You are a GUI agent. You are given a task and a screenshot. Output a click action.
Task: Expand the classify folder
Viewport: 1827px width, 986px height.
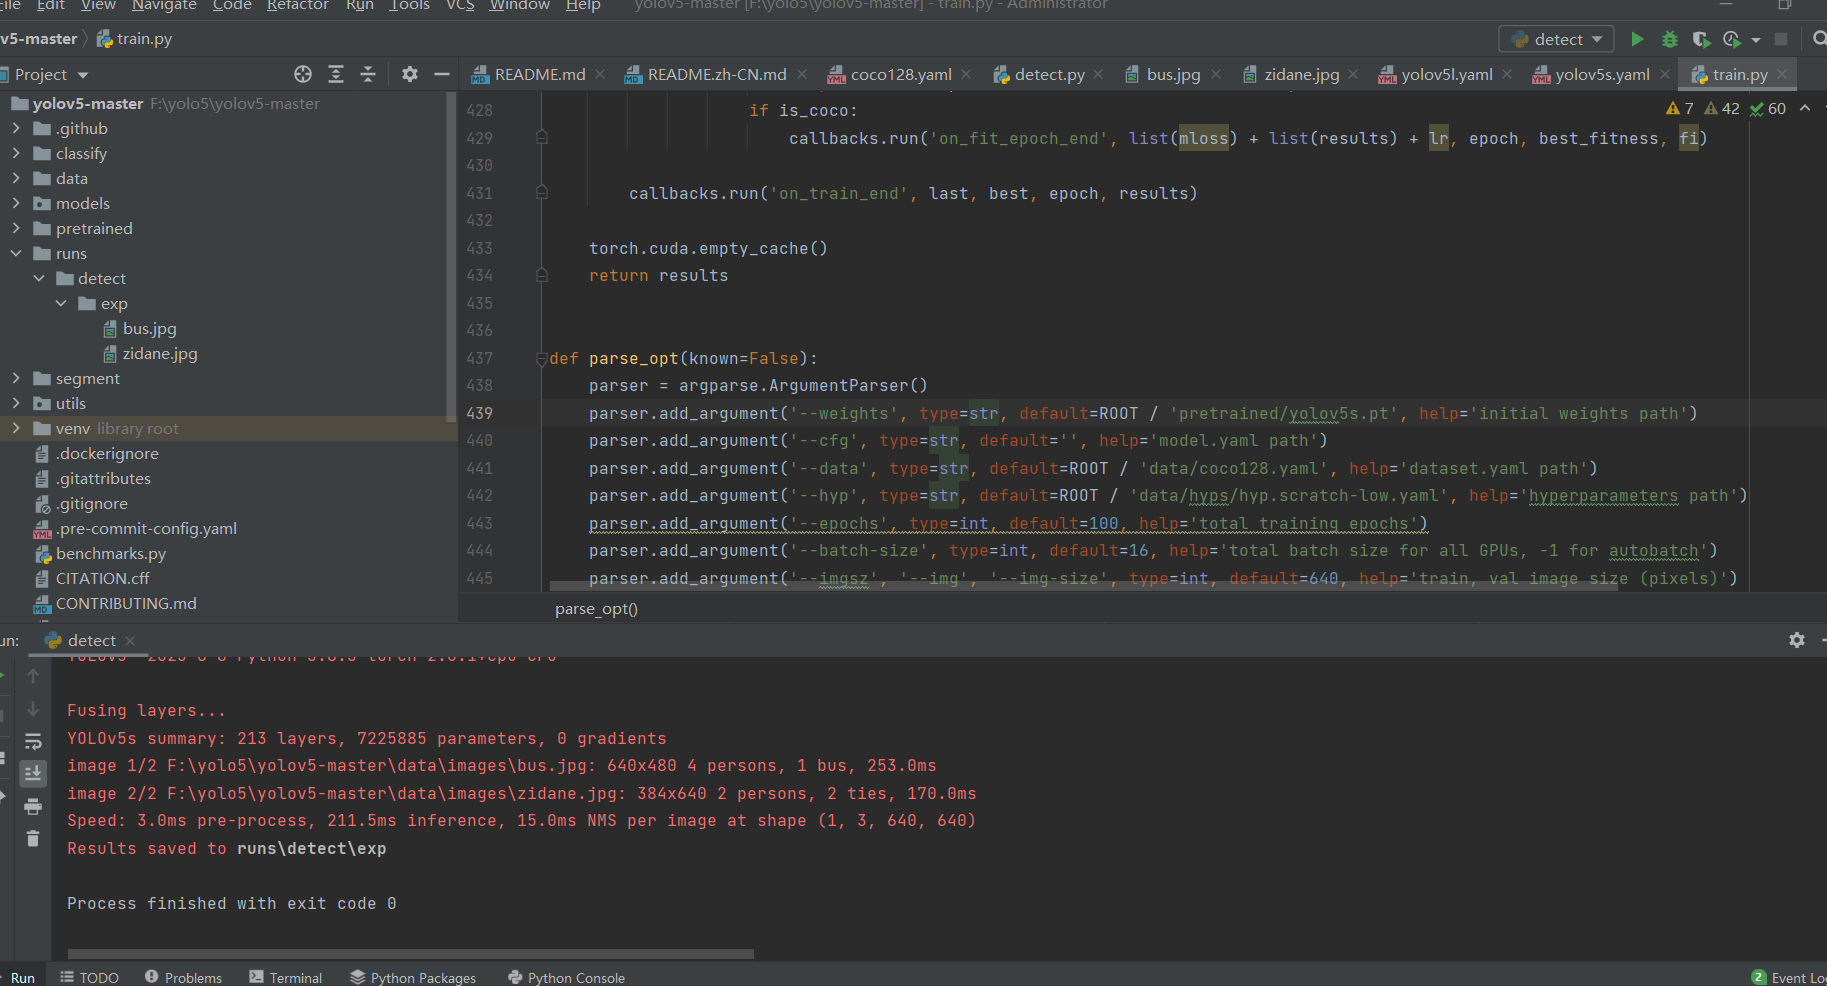point(16,153)
